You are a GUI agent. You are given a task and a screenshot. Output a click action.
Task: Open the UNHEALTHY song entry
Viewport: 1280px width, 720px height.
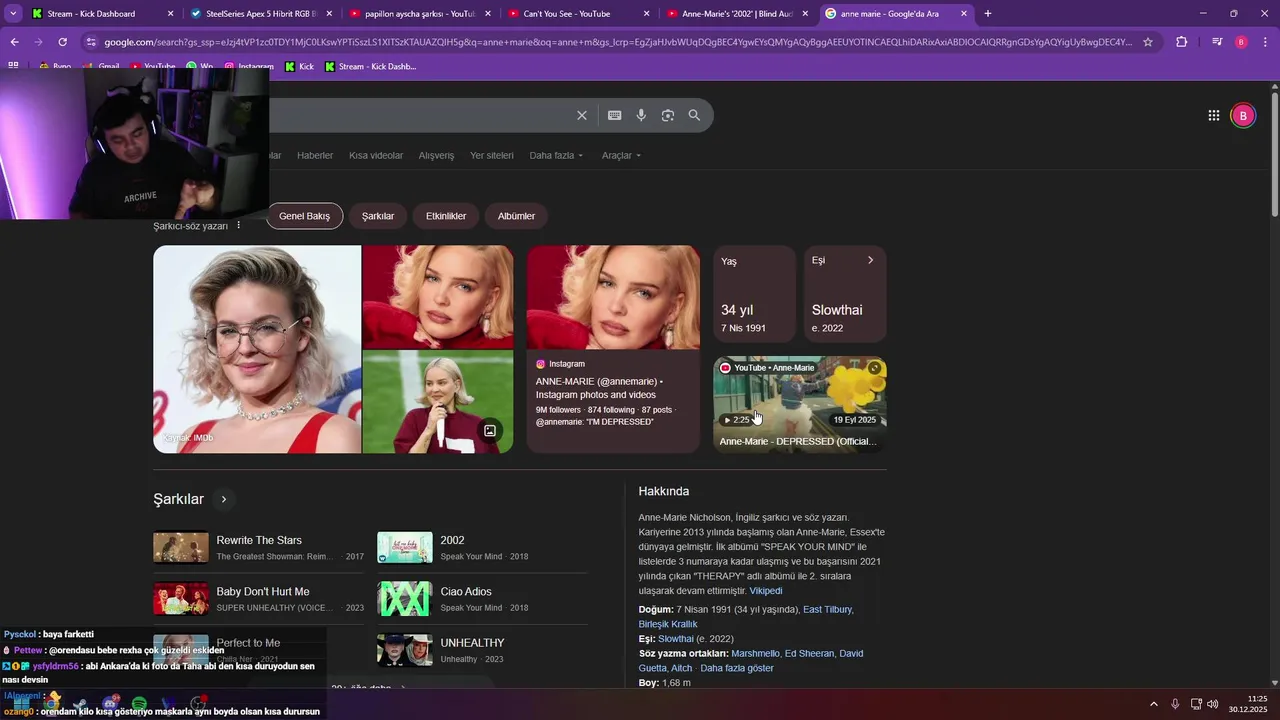[482, 650]
